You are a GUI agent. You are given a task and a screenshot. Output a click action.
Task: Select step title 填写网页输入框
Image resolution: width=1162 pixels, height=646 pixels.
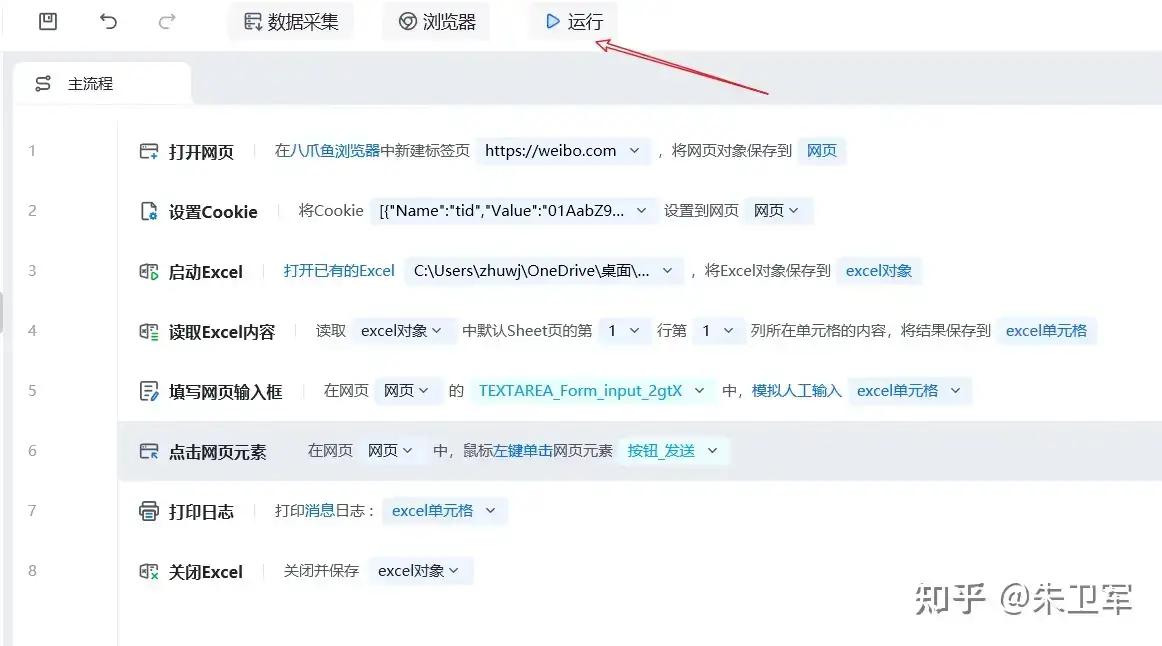[225, 391]
